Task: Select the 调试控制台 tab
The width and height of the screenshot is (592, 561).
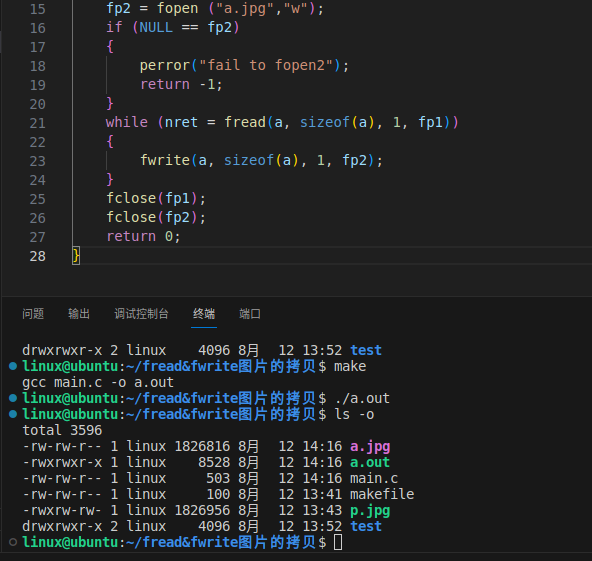Action: (141, 314)
